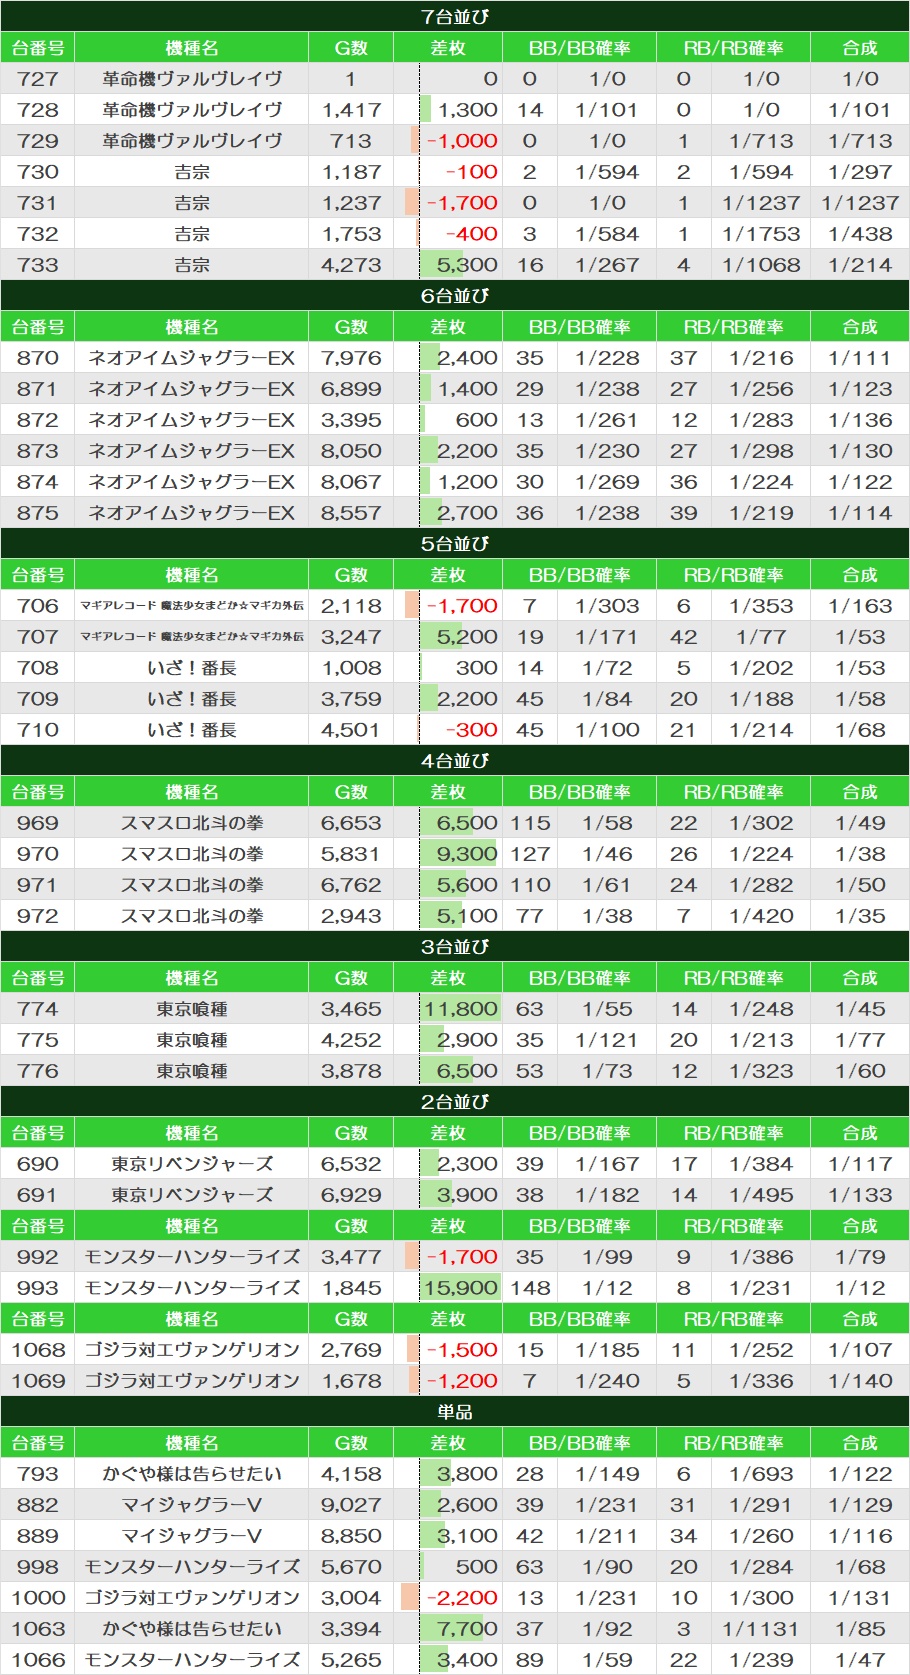
Task: Click G数 value 1,237 in row 731
Action: [351, 202]
